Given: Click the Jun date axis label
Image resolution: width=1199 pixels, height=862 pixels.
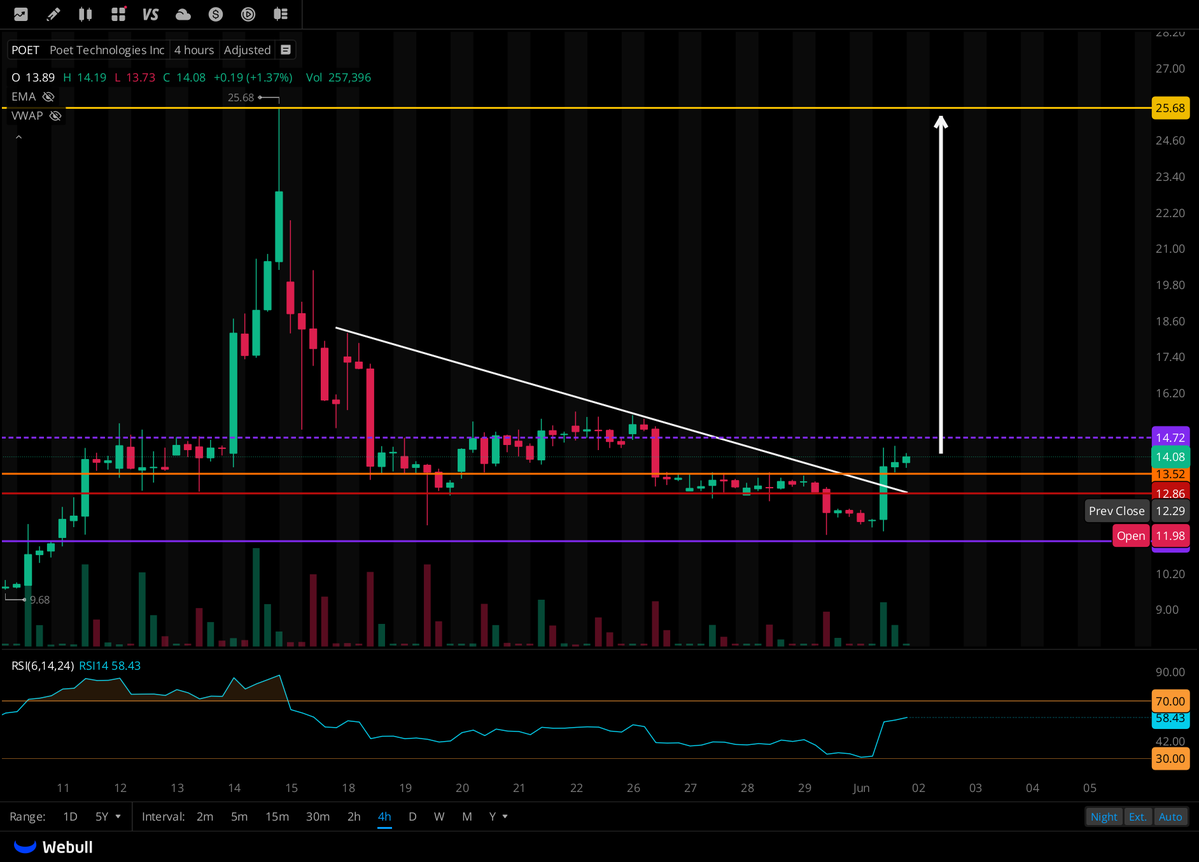Looking at the screenshot, I should [x=861, y=788].
